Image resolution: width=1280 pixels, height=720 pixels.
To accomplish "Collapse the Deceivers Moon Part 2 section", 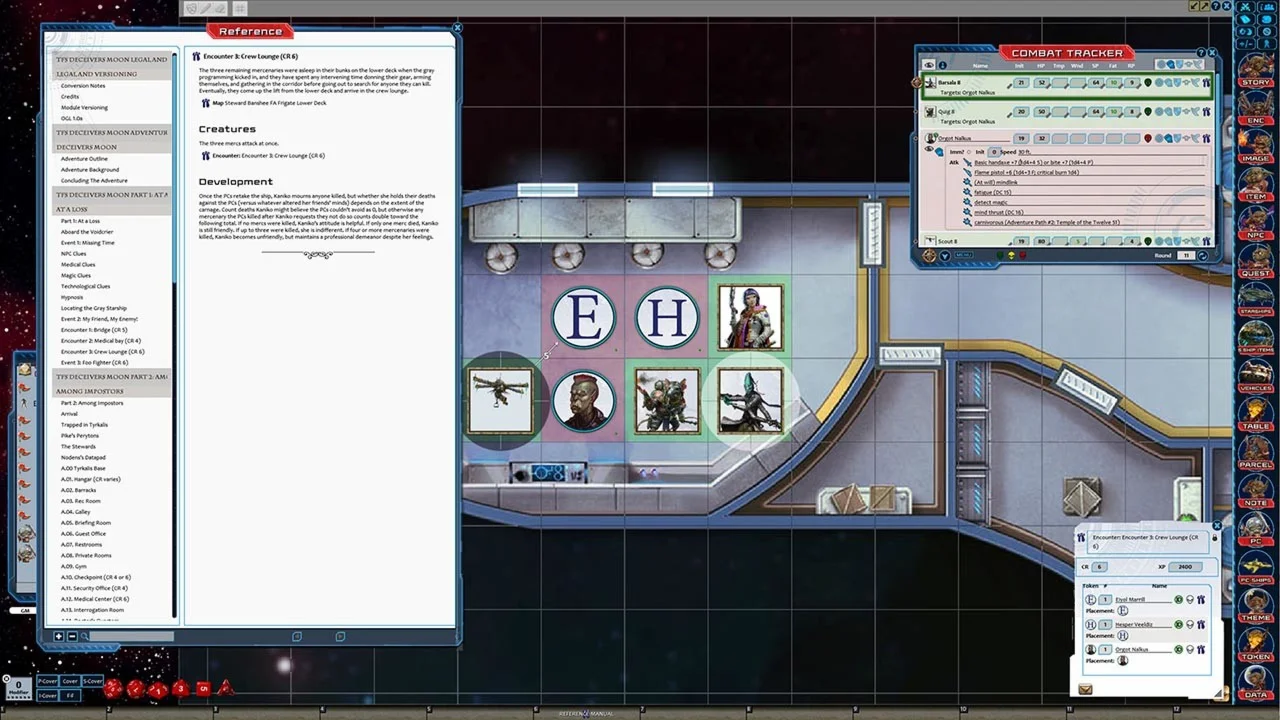I will (x=111, y=376).
